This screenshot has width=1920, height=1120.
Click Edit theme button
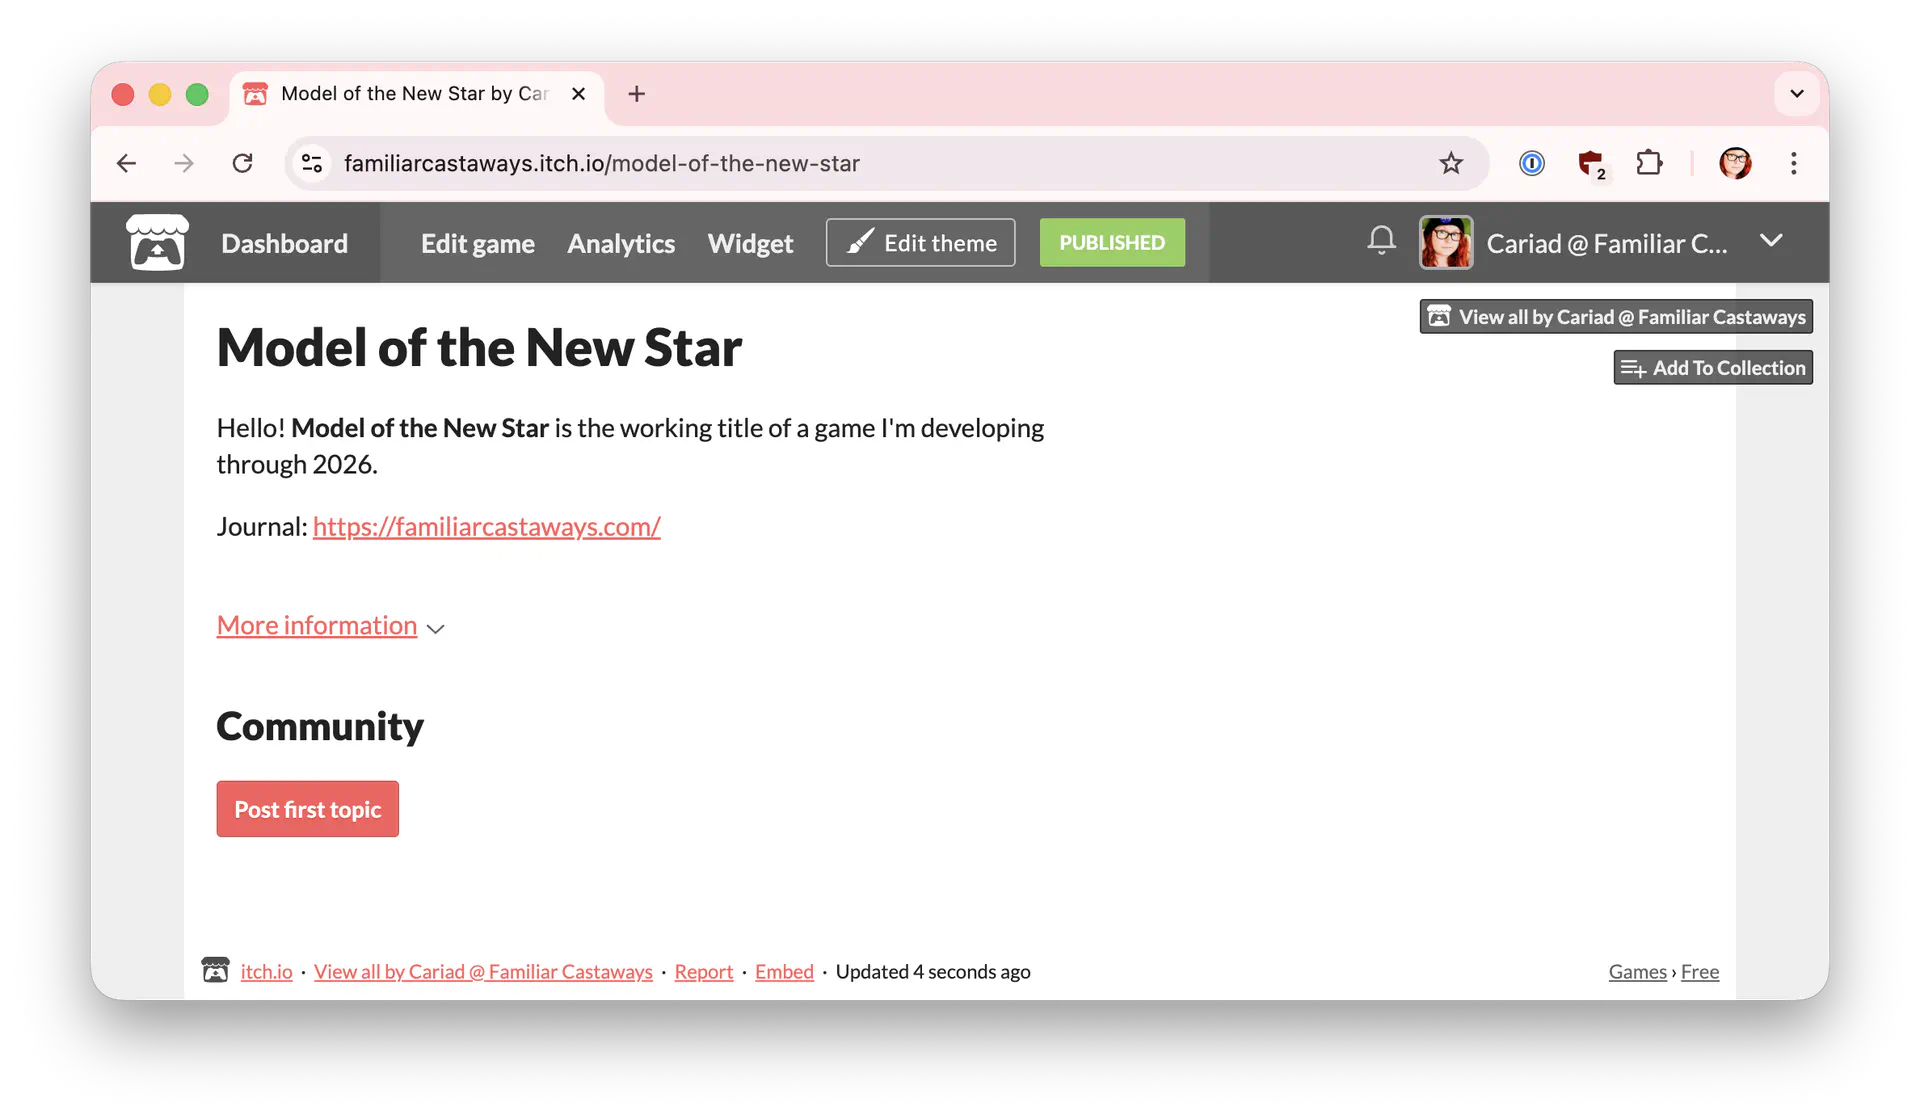tap(920, 243)
